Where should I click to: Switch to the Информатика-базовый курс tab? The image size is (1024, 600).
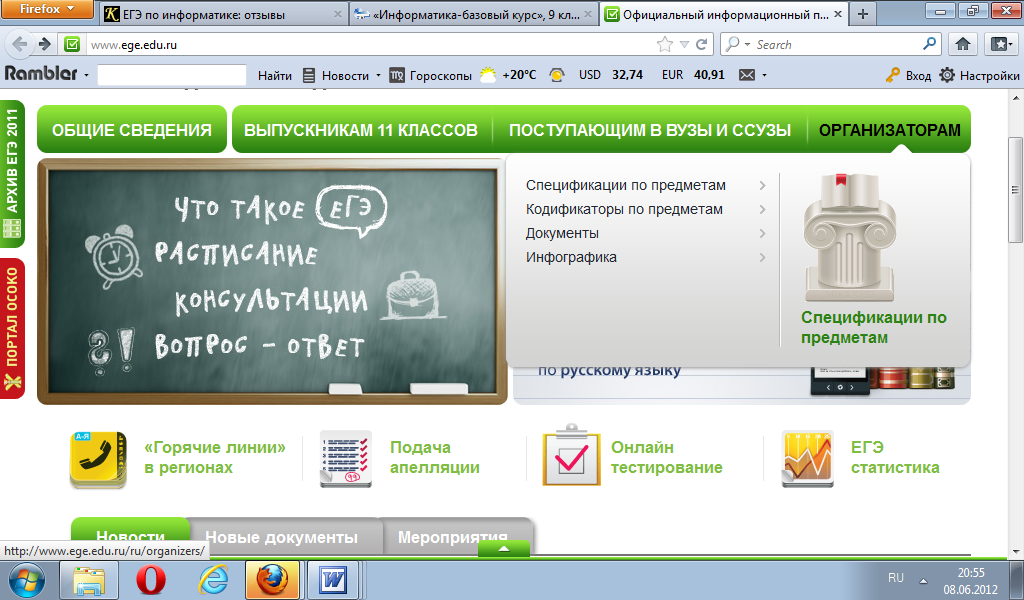474,14
